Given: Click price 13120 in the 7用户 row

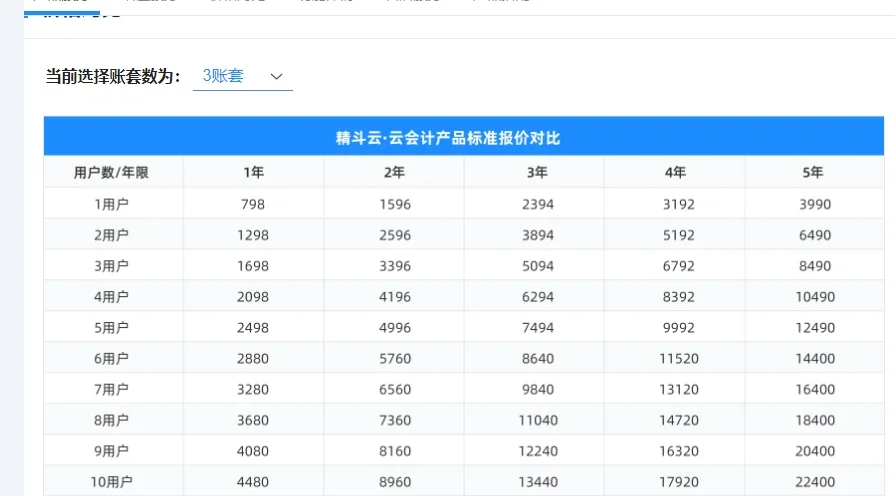Looking at the screenshot, I should pyautogui.click(x=679, y=389).
